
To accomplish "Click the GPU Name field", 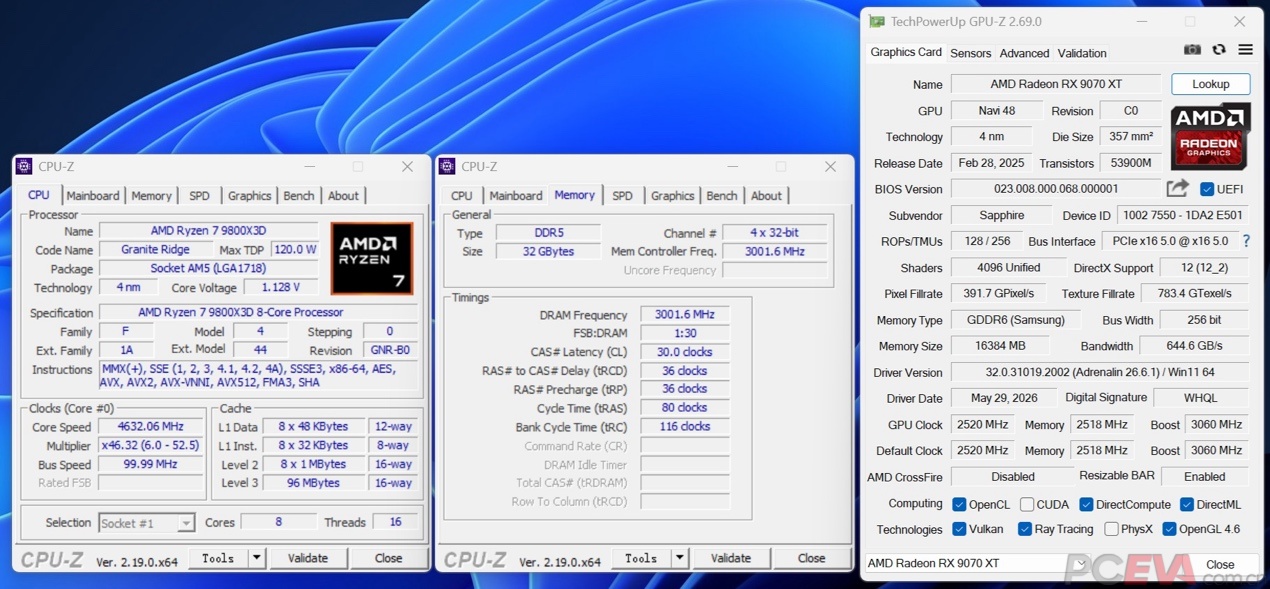I will click(1056, 84).
